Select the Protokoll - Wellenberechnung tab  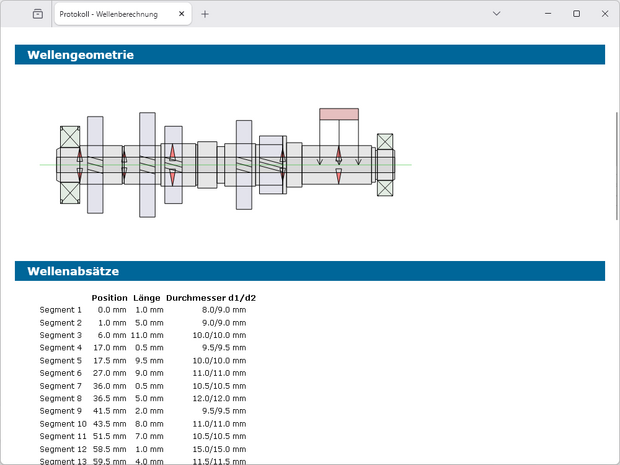(x=110, y=14)
